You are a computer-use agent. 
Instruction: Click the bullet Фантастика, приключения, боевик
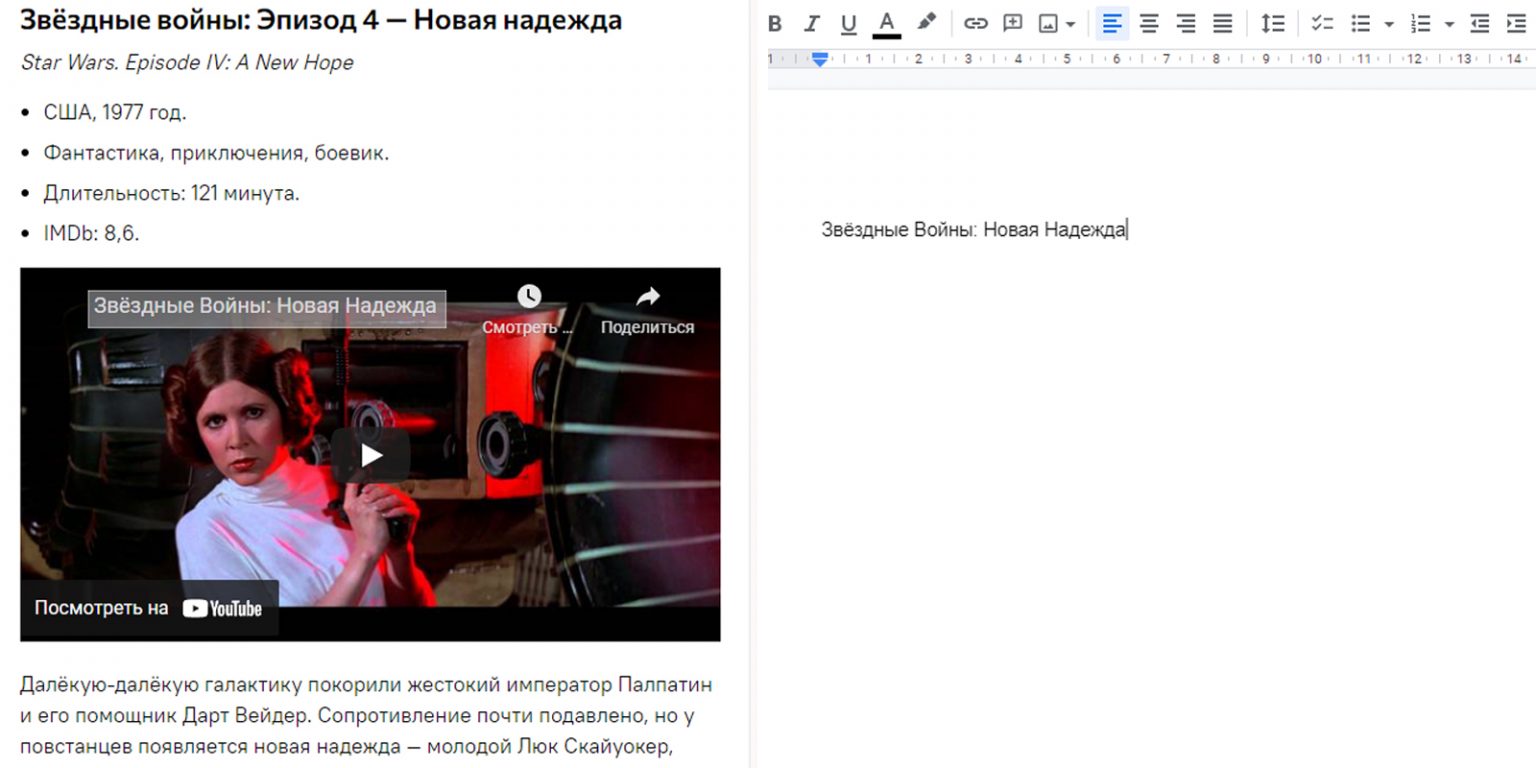(216, 153)
